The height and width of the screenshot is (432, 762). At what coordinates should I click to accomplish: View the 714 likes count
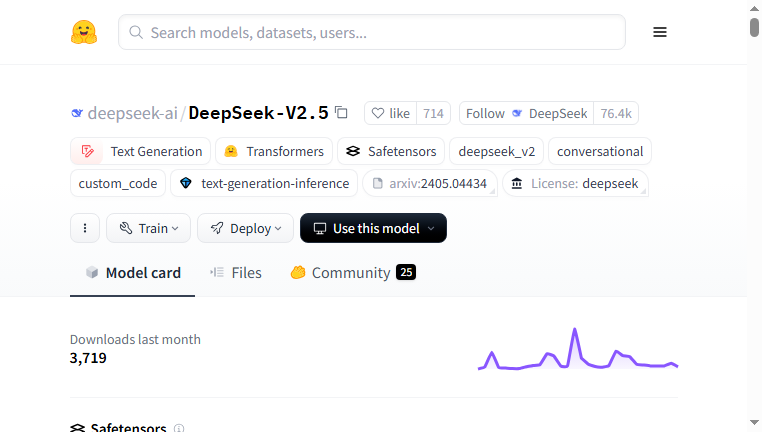433,113
